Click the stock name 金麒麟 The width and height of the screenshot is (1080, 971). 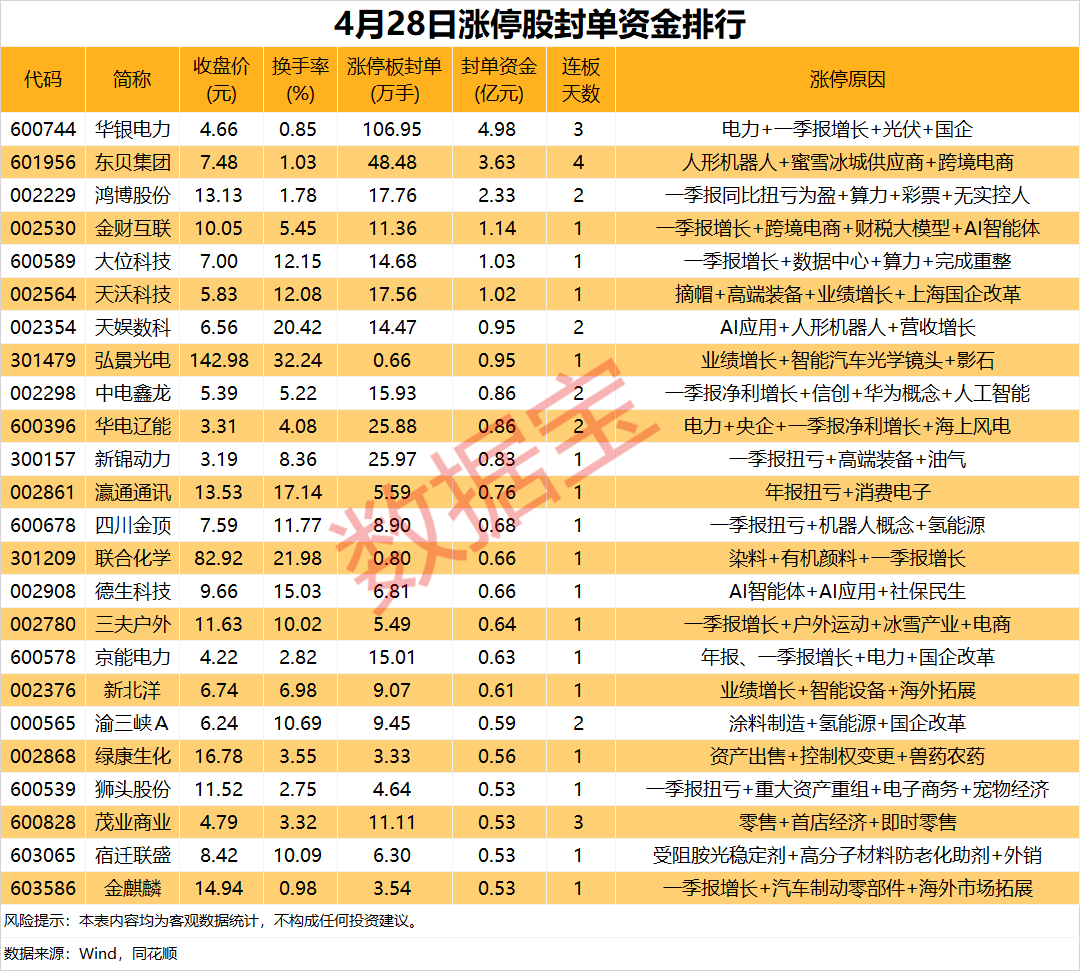[x=132, y=889]
